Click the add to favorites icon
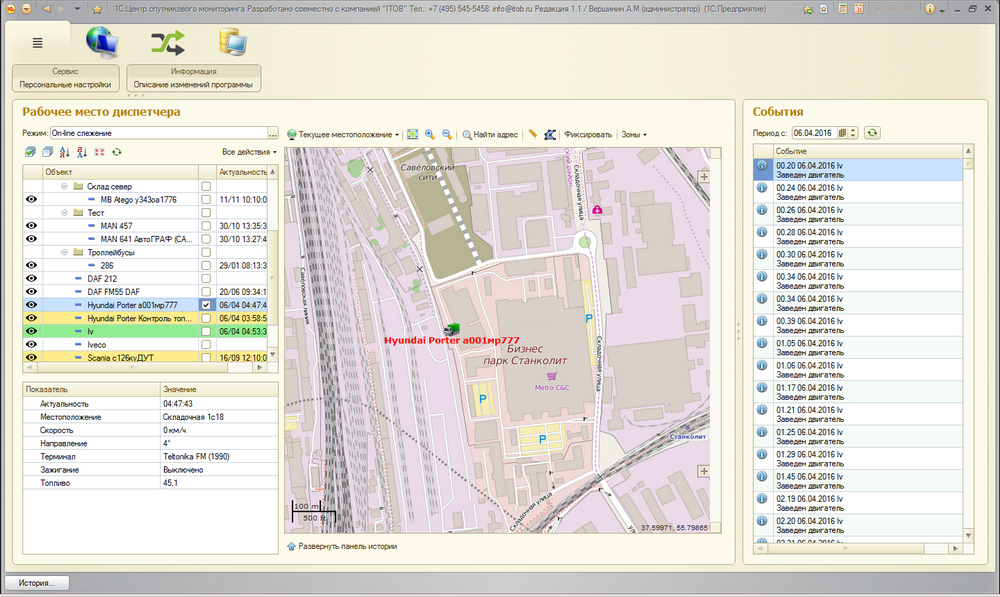The height and width of the screenshot is (597, 1000). pos(808,9)
